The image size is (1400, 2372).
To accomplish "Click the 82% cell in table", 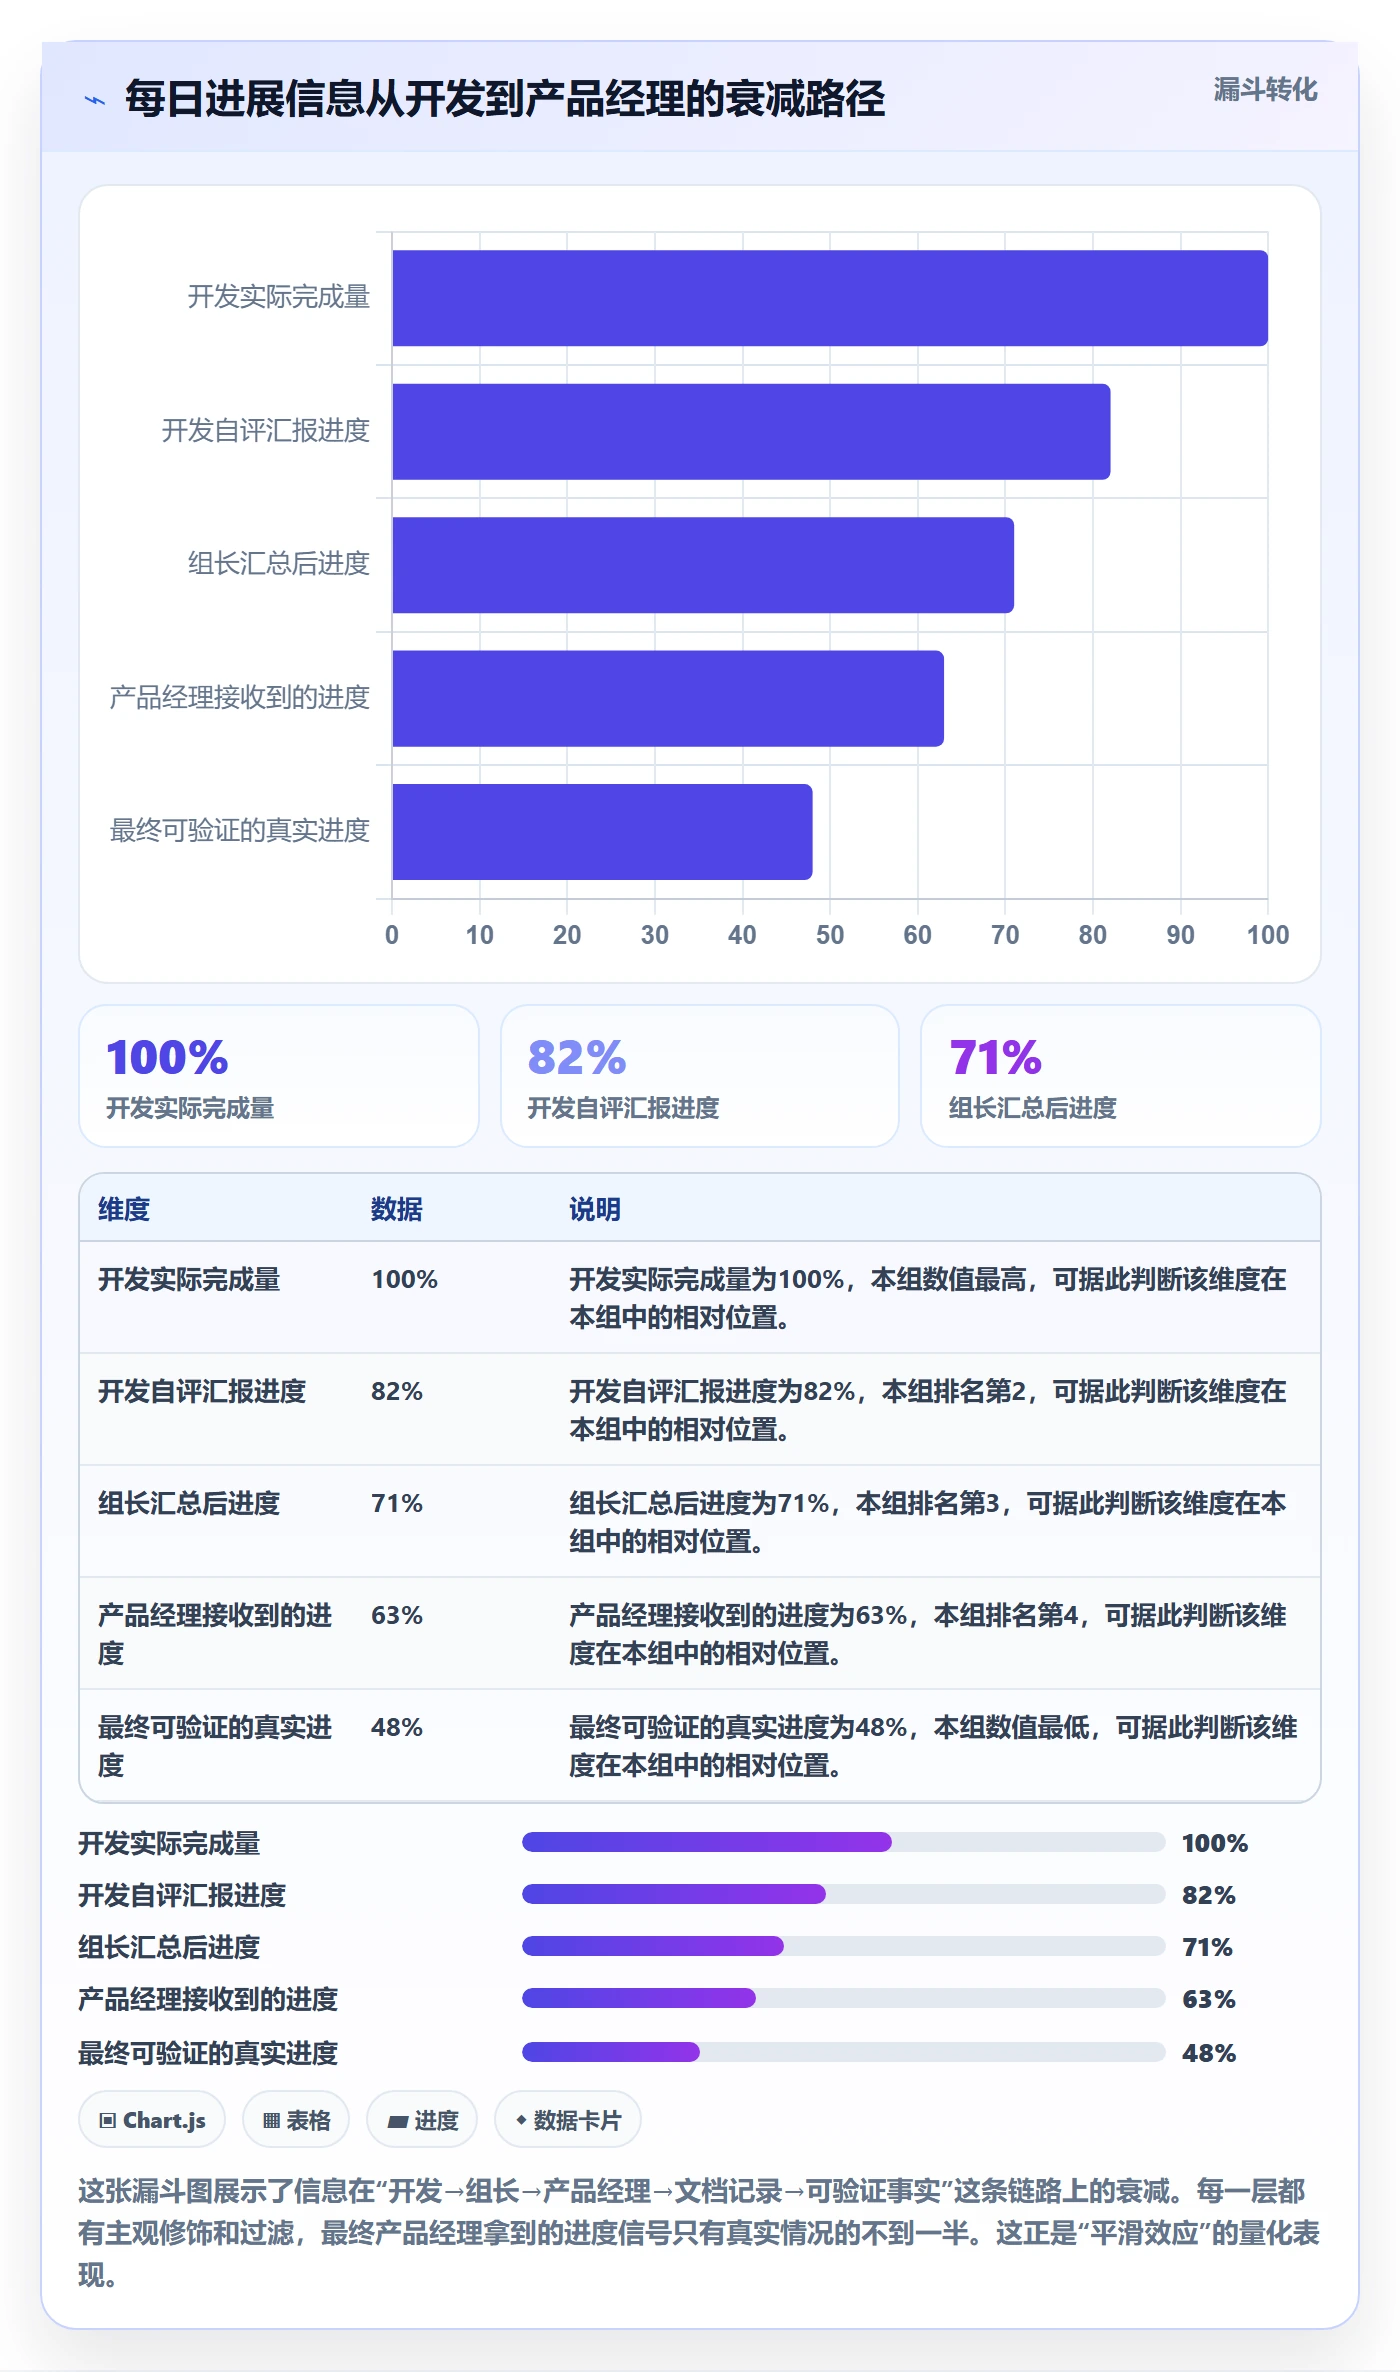I will (397, 1391).
